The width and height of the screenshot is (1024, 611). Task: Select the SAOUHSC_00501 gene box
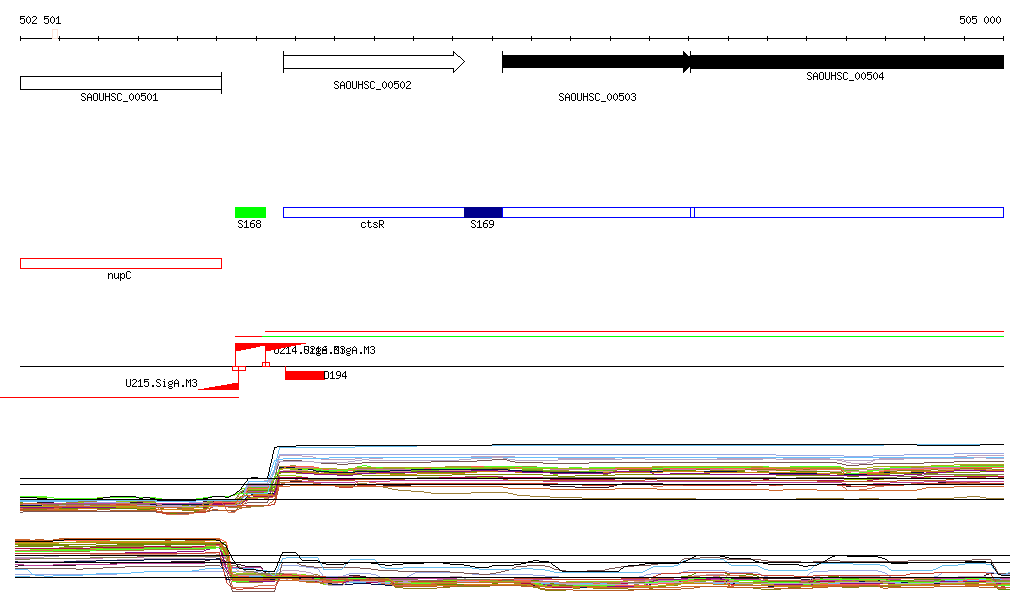[x=120, y=83]
